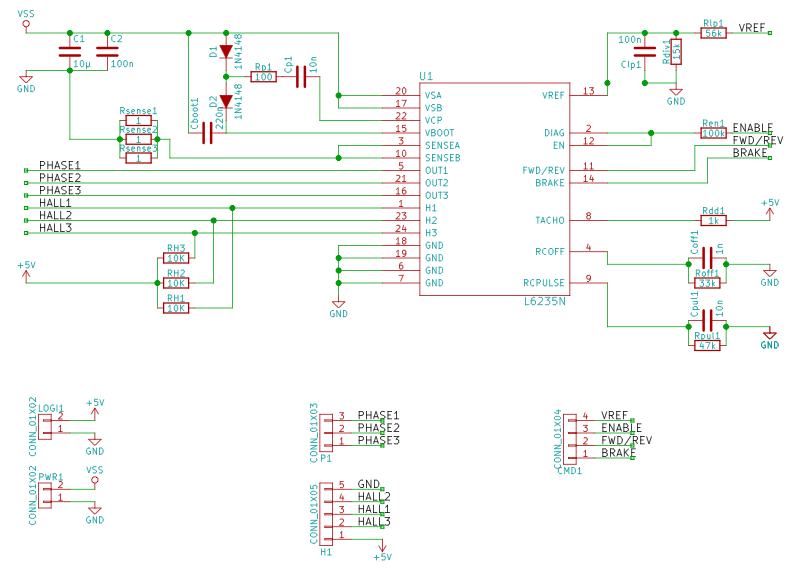Click the OUT3 pin label
This screenshot has height=569, width=796.
coord(437,195)
